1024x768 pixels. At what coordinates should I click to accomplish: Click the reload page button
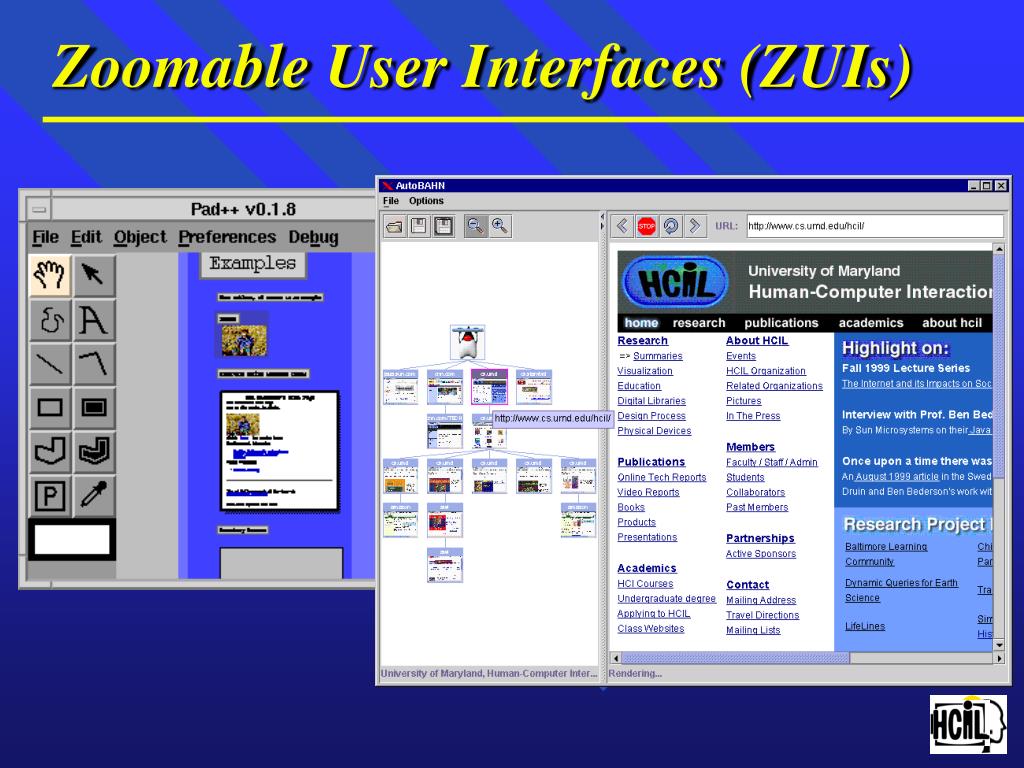pyautogui.click(x=671, y=226)
